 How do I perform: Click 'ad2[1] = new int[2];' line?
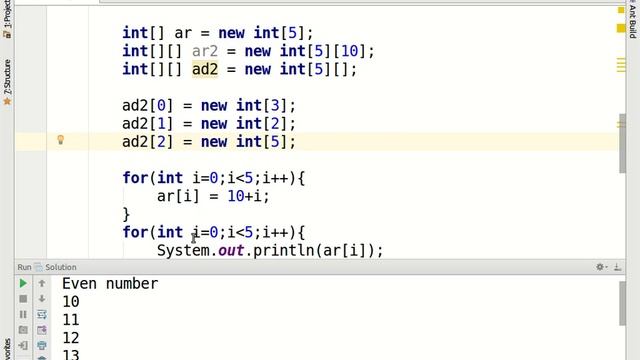coord(209,124)
